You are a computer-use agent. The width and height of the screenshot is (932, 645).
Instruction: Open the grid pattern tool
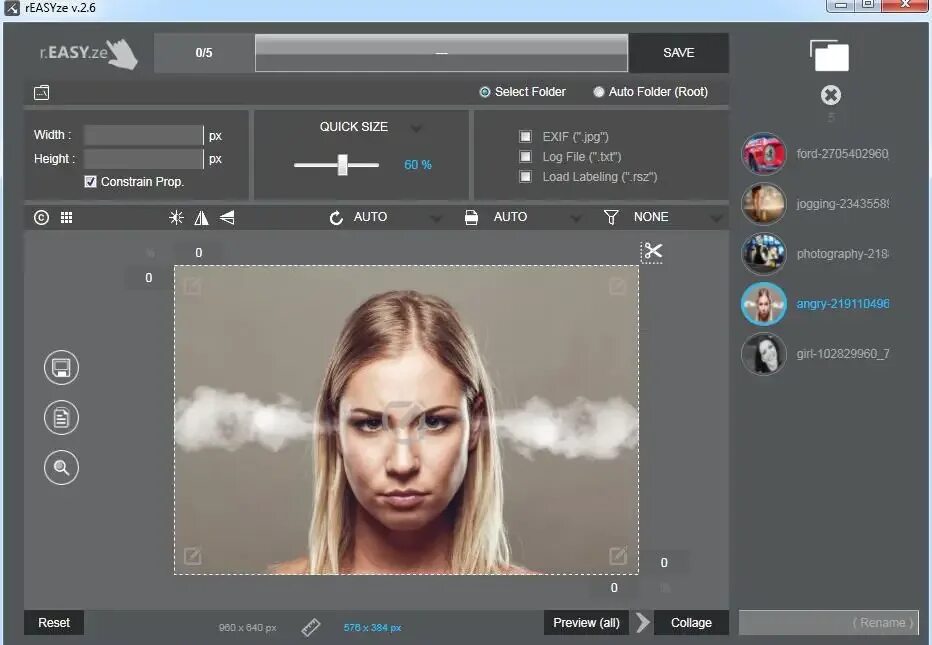tap(67, 218)
